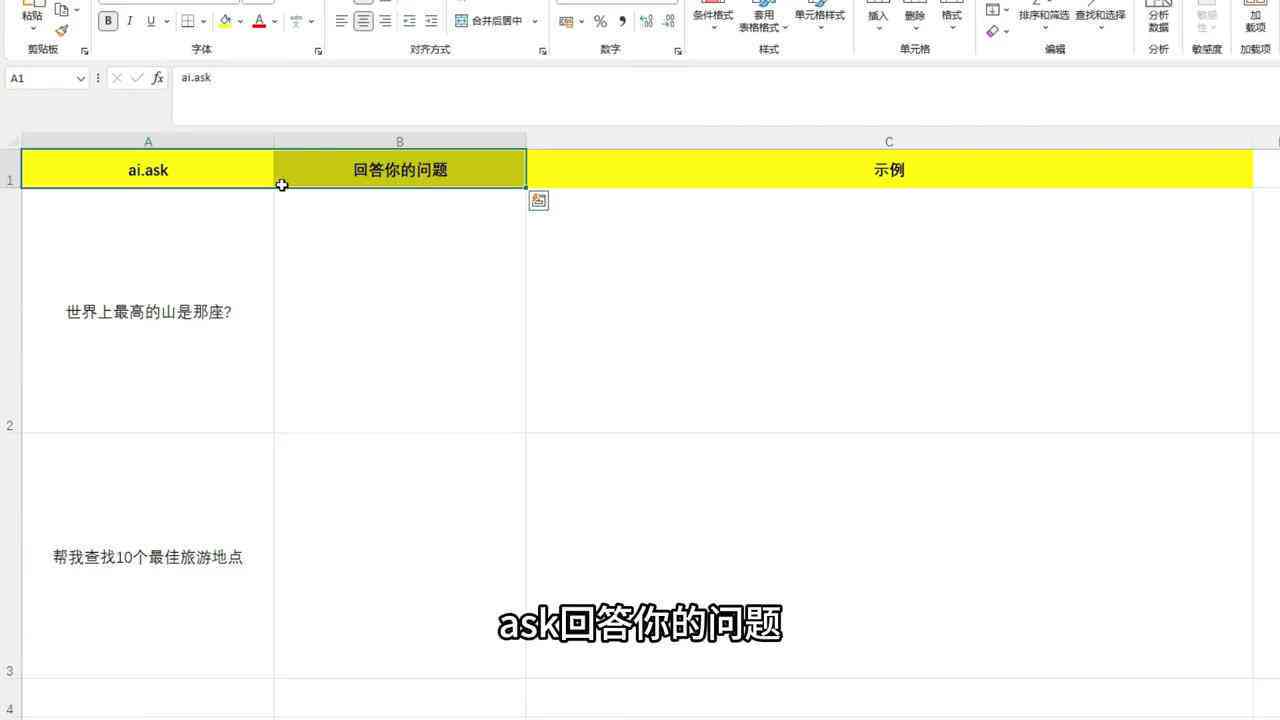Viewport: 1280px width, 720px height.
Task: Click Add-ins (加载项) button
Action: (x=1255, y=18)
